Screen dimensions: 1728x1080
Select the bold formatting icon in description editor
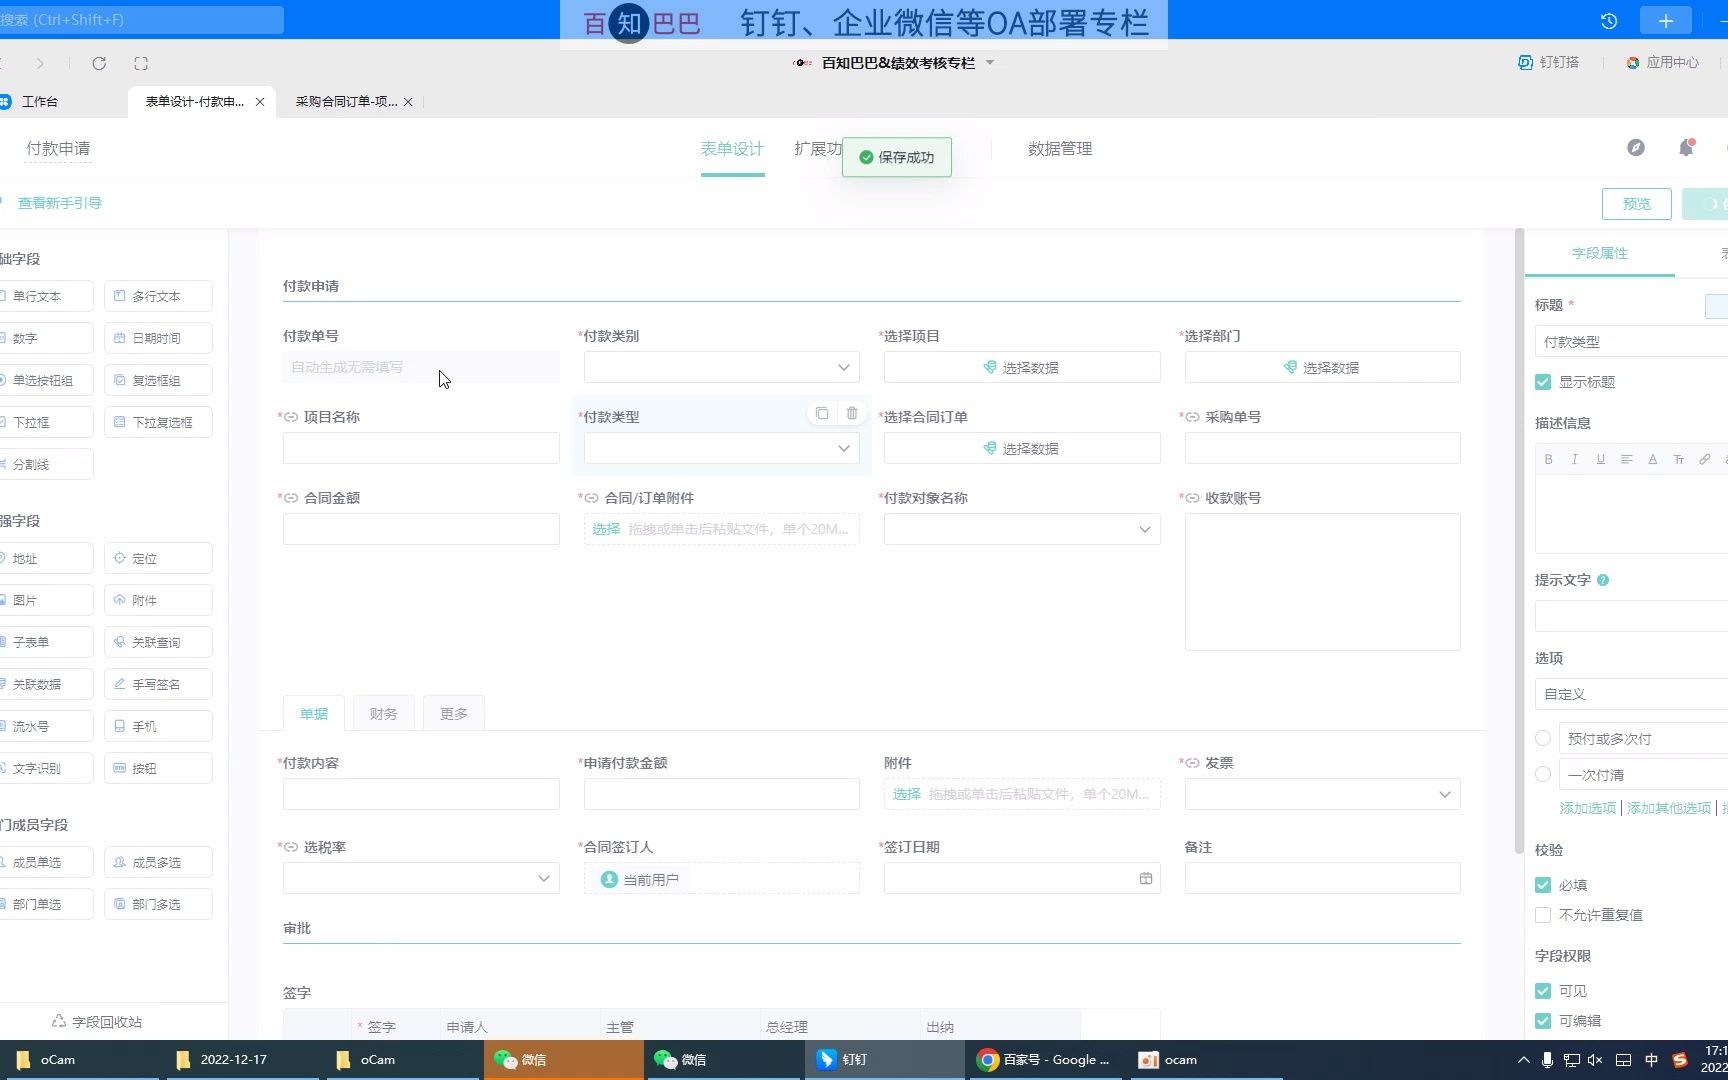(x=1549, y=459)
